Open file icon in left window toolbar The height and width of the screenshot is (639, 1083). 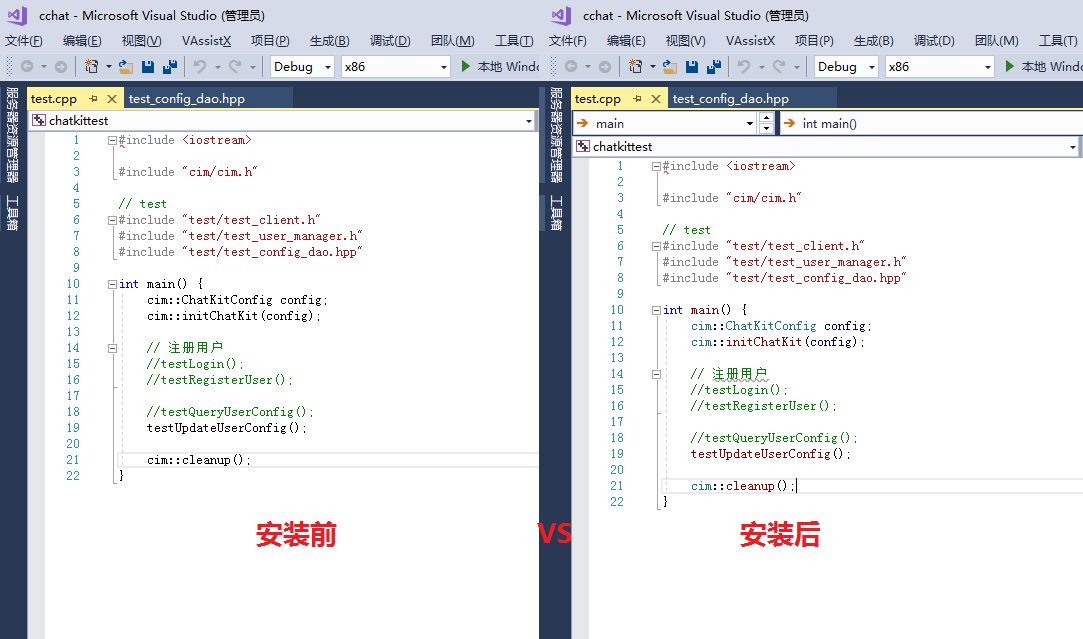pos(126,66)
